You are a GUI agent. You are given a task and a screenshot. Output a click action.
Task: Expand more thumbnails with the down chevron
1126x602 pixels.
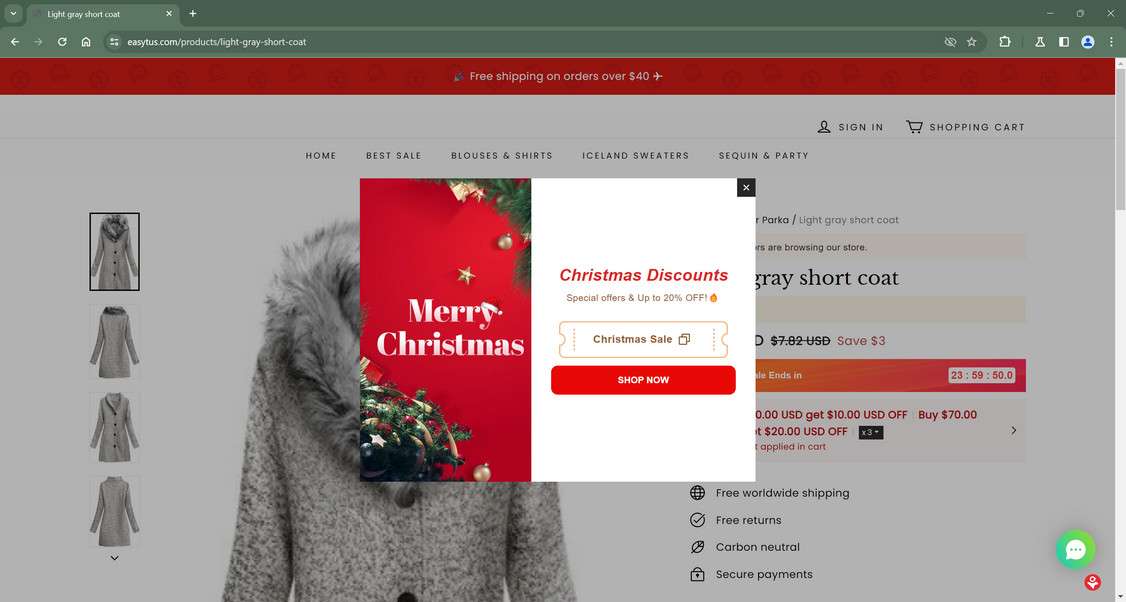coord(114,558)
